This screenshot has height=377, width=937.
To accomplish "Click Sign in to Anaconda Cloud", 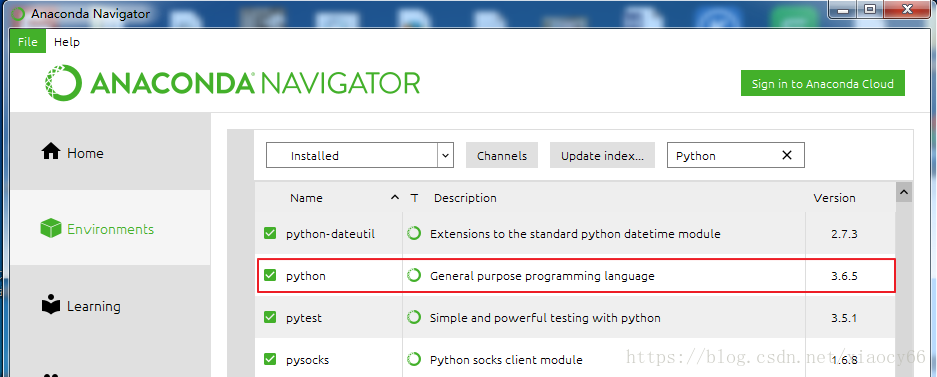I will click(822, 84).
